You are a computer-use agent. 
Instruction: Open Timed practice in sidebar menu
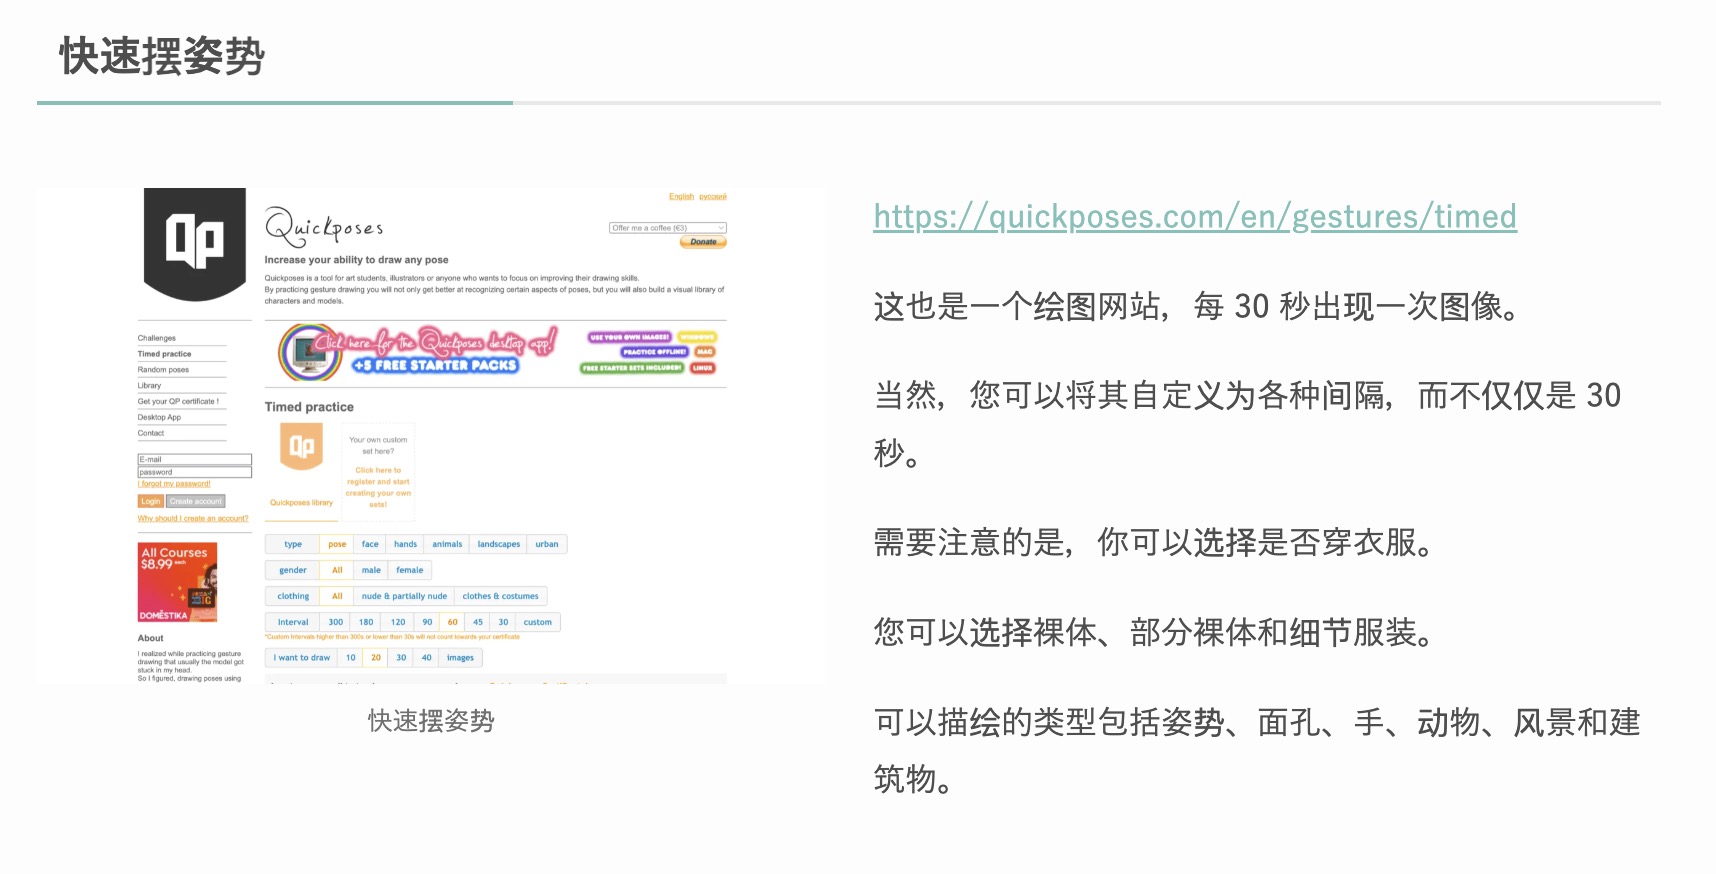pyautogui.click(x=165, y=354)
